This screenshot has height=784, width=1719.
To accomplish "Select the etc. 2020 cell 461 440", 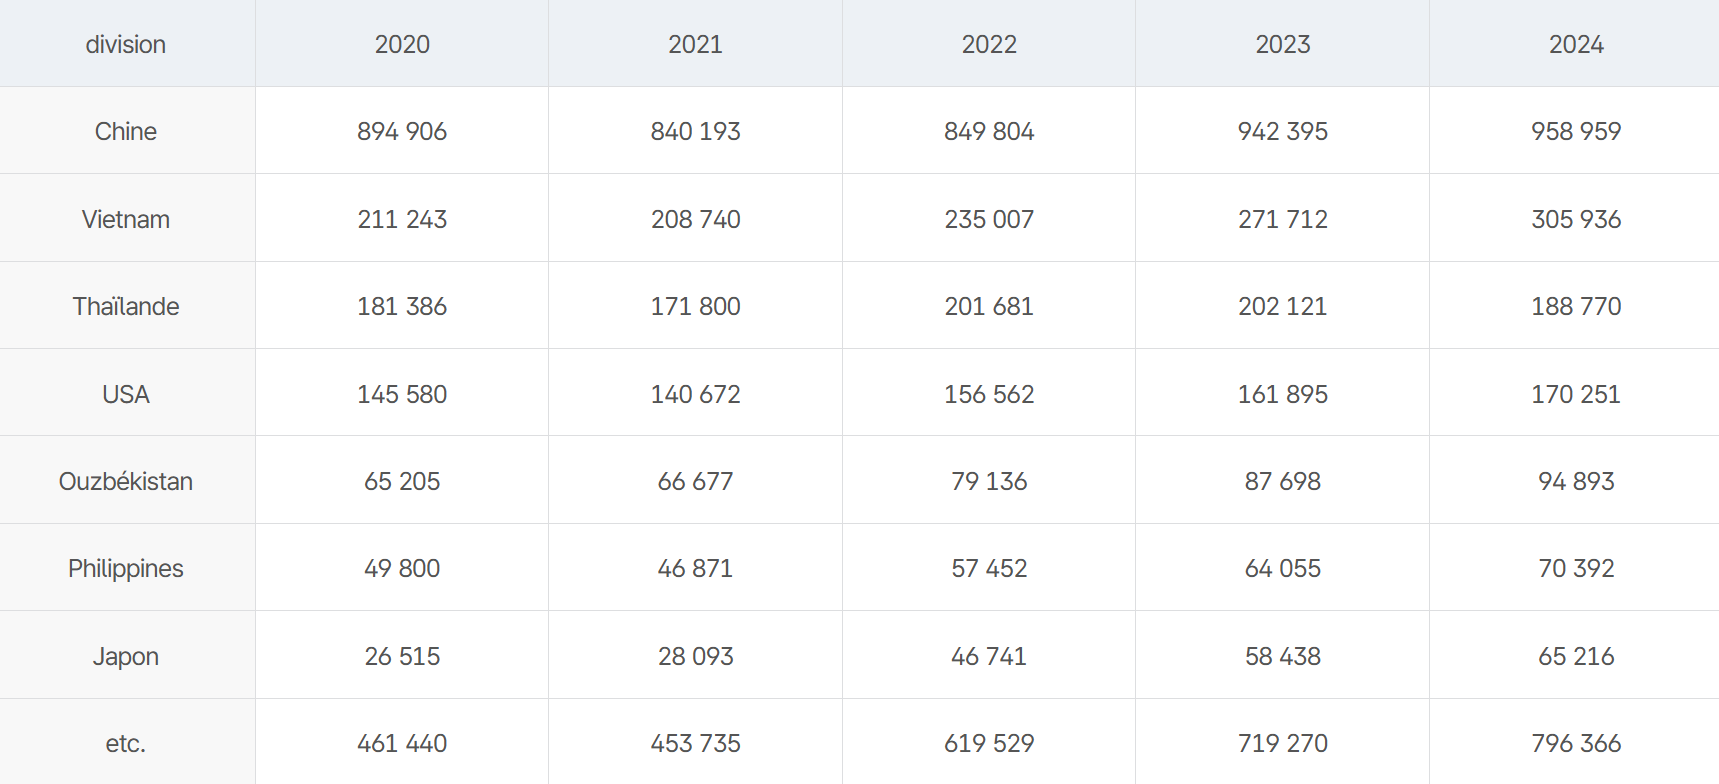I will coord(402,743).
